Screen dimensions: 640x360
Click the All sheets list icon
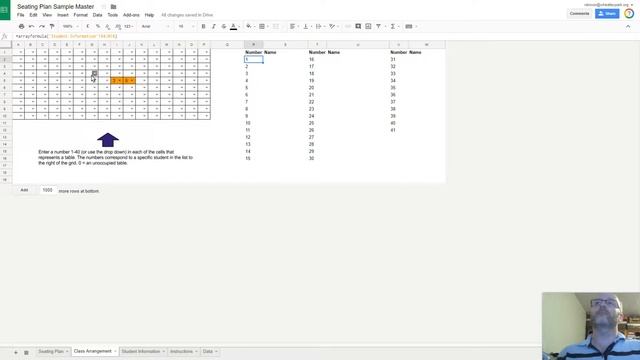pos(26,352)
